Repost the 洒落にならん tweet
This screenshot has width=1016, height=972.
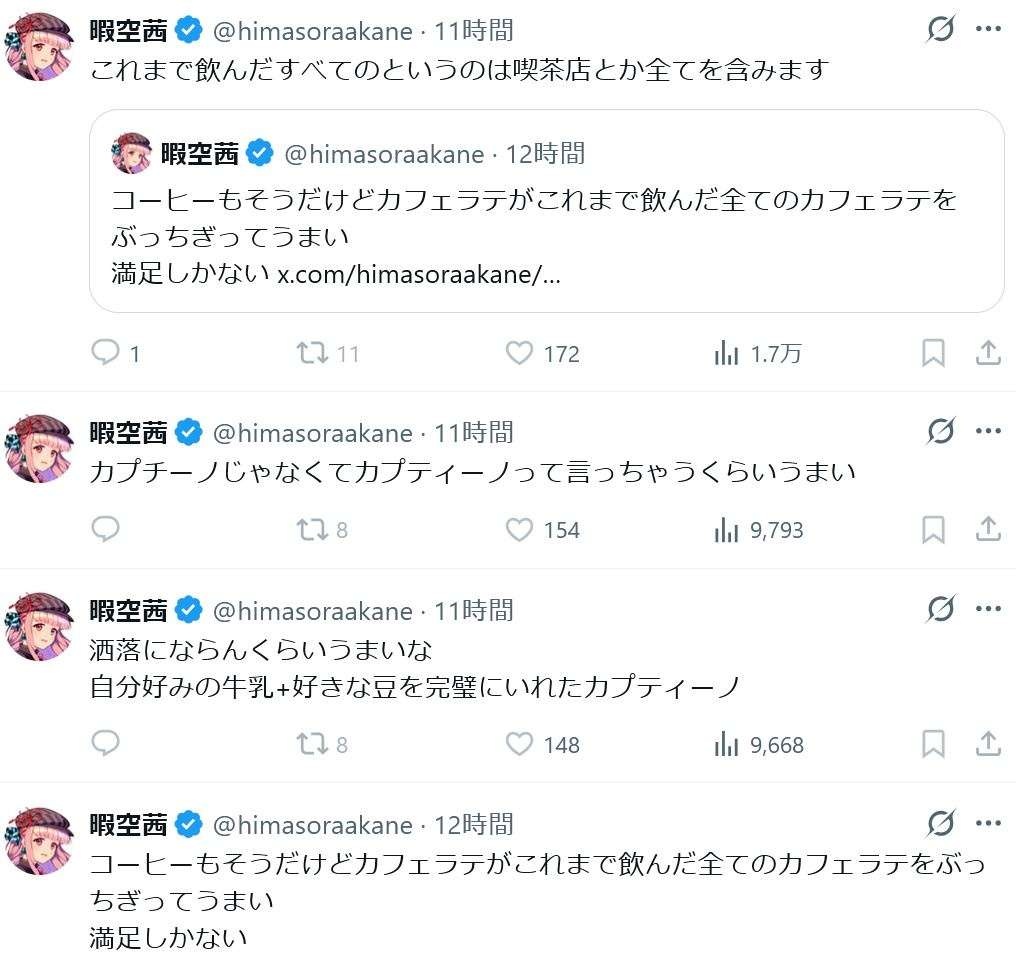[x=314, y=744]
